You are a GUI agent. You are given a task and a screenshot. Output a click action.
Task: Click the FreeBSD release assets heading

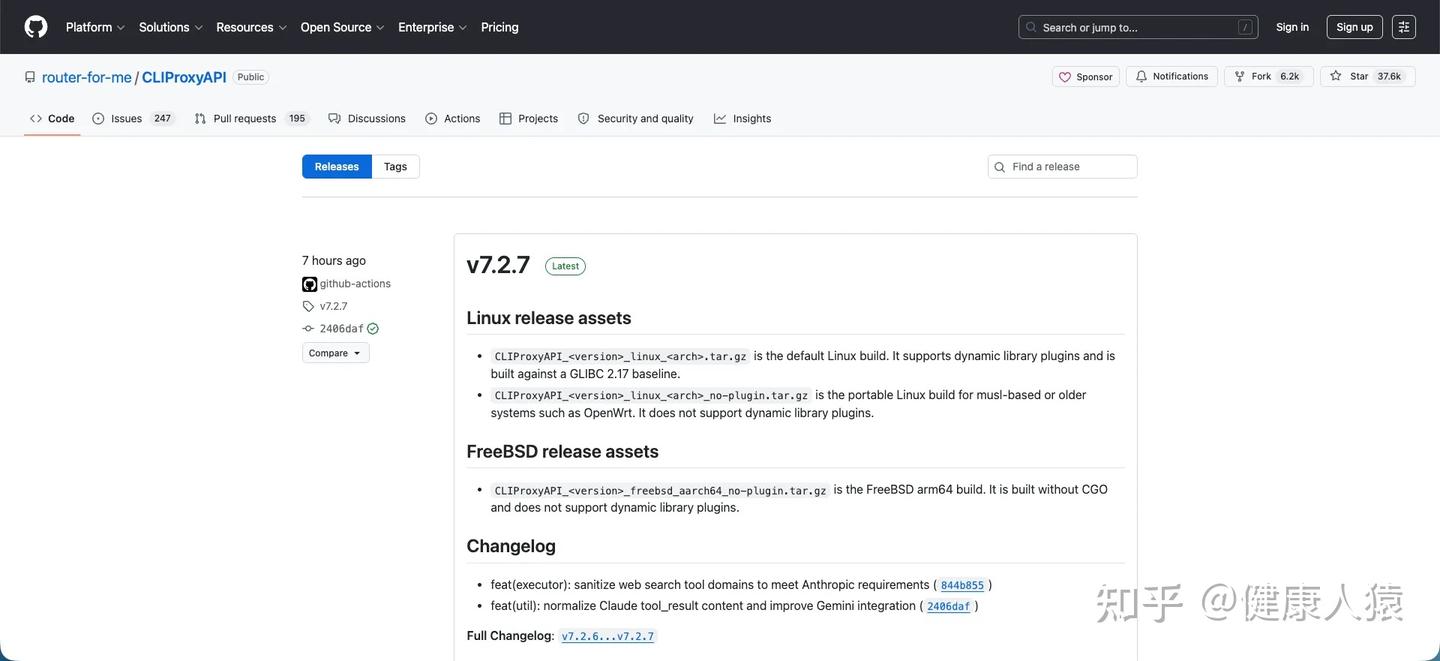563,451
